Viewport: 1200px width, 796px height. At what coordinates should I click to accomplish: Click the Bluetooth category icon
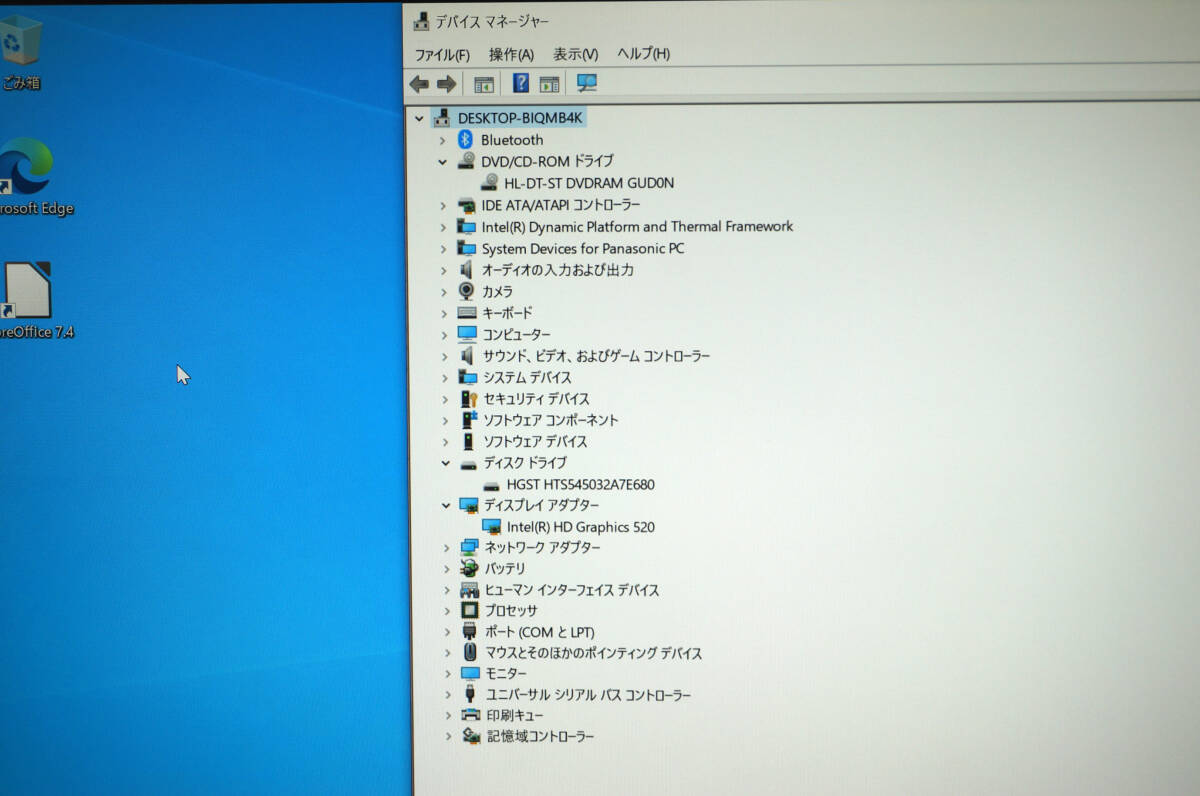pyautogui.click(x=466, y=140)
